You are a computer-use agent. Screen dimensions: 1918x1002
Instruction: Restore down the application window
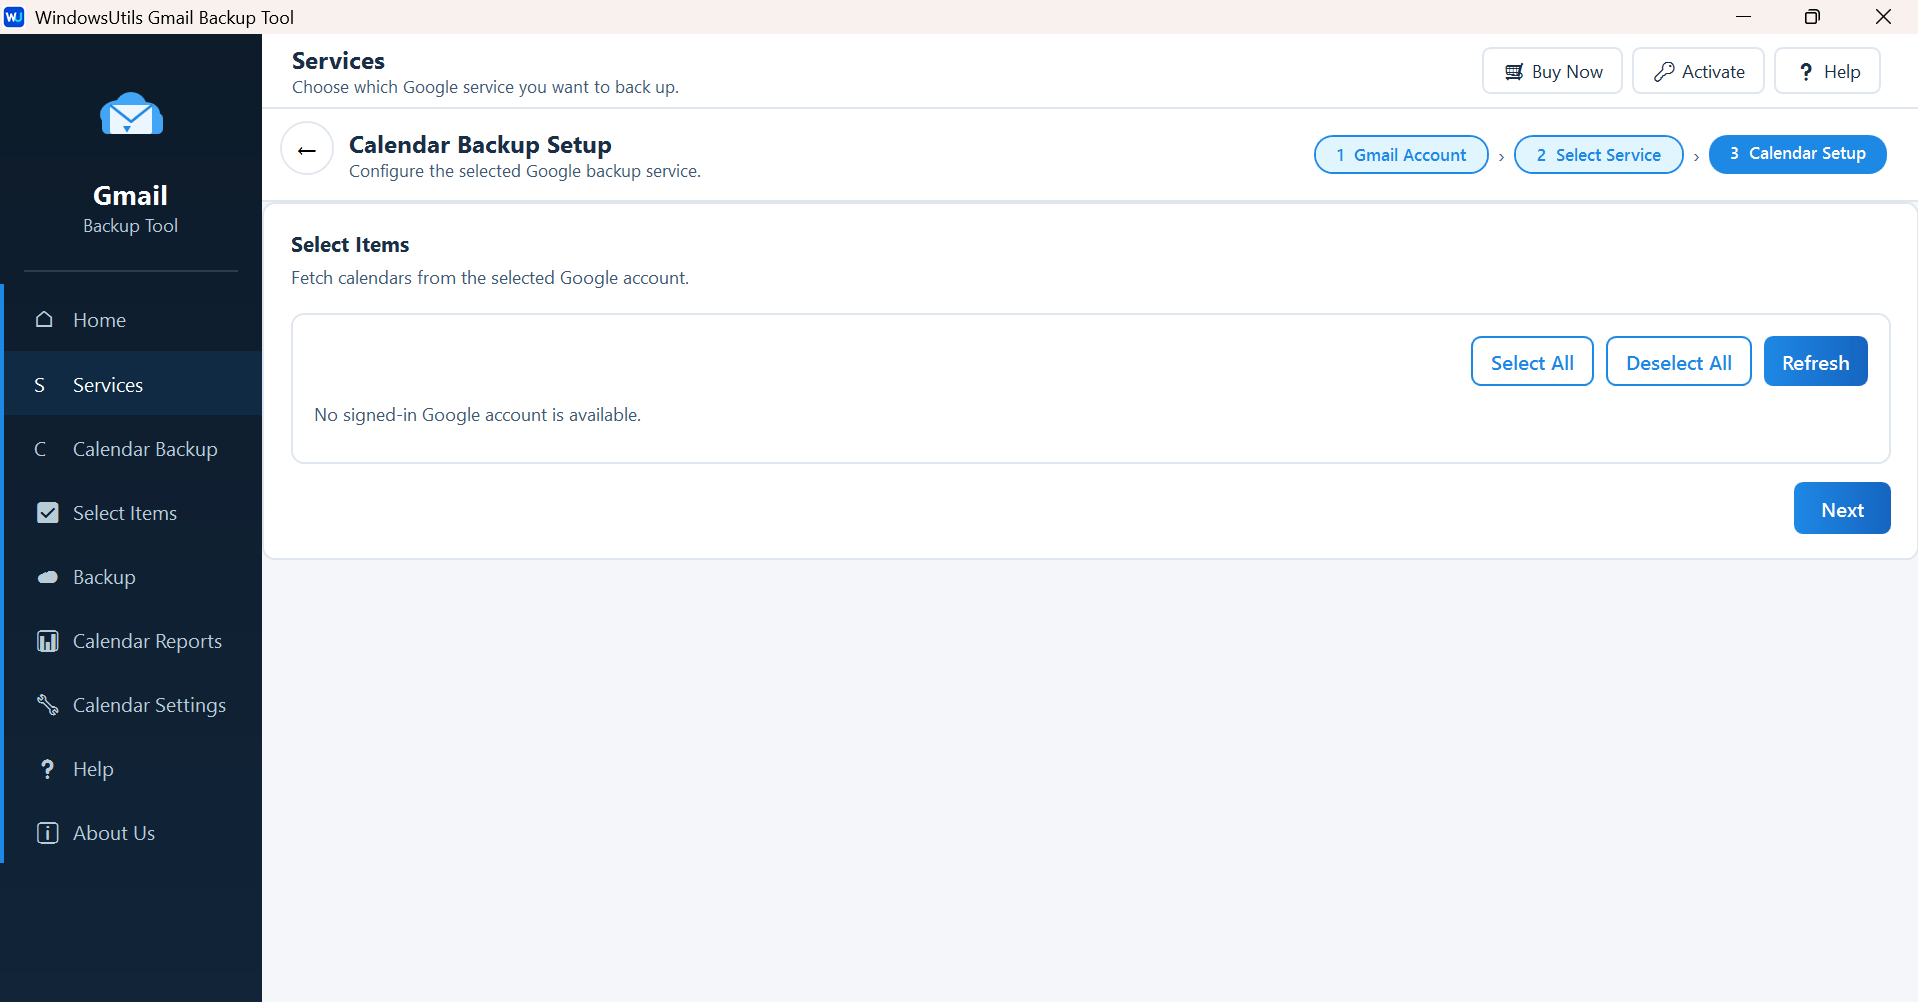pyautogui.click(x=1812, y=17)
